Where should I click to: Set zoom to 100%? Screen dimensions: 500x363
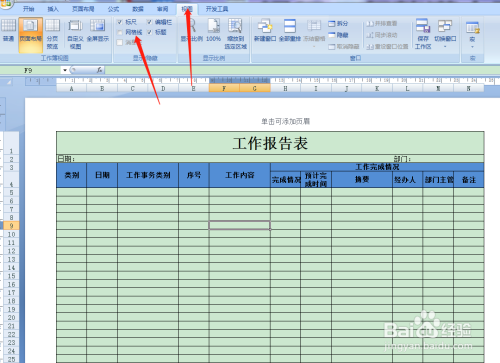click(213, 32)
